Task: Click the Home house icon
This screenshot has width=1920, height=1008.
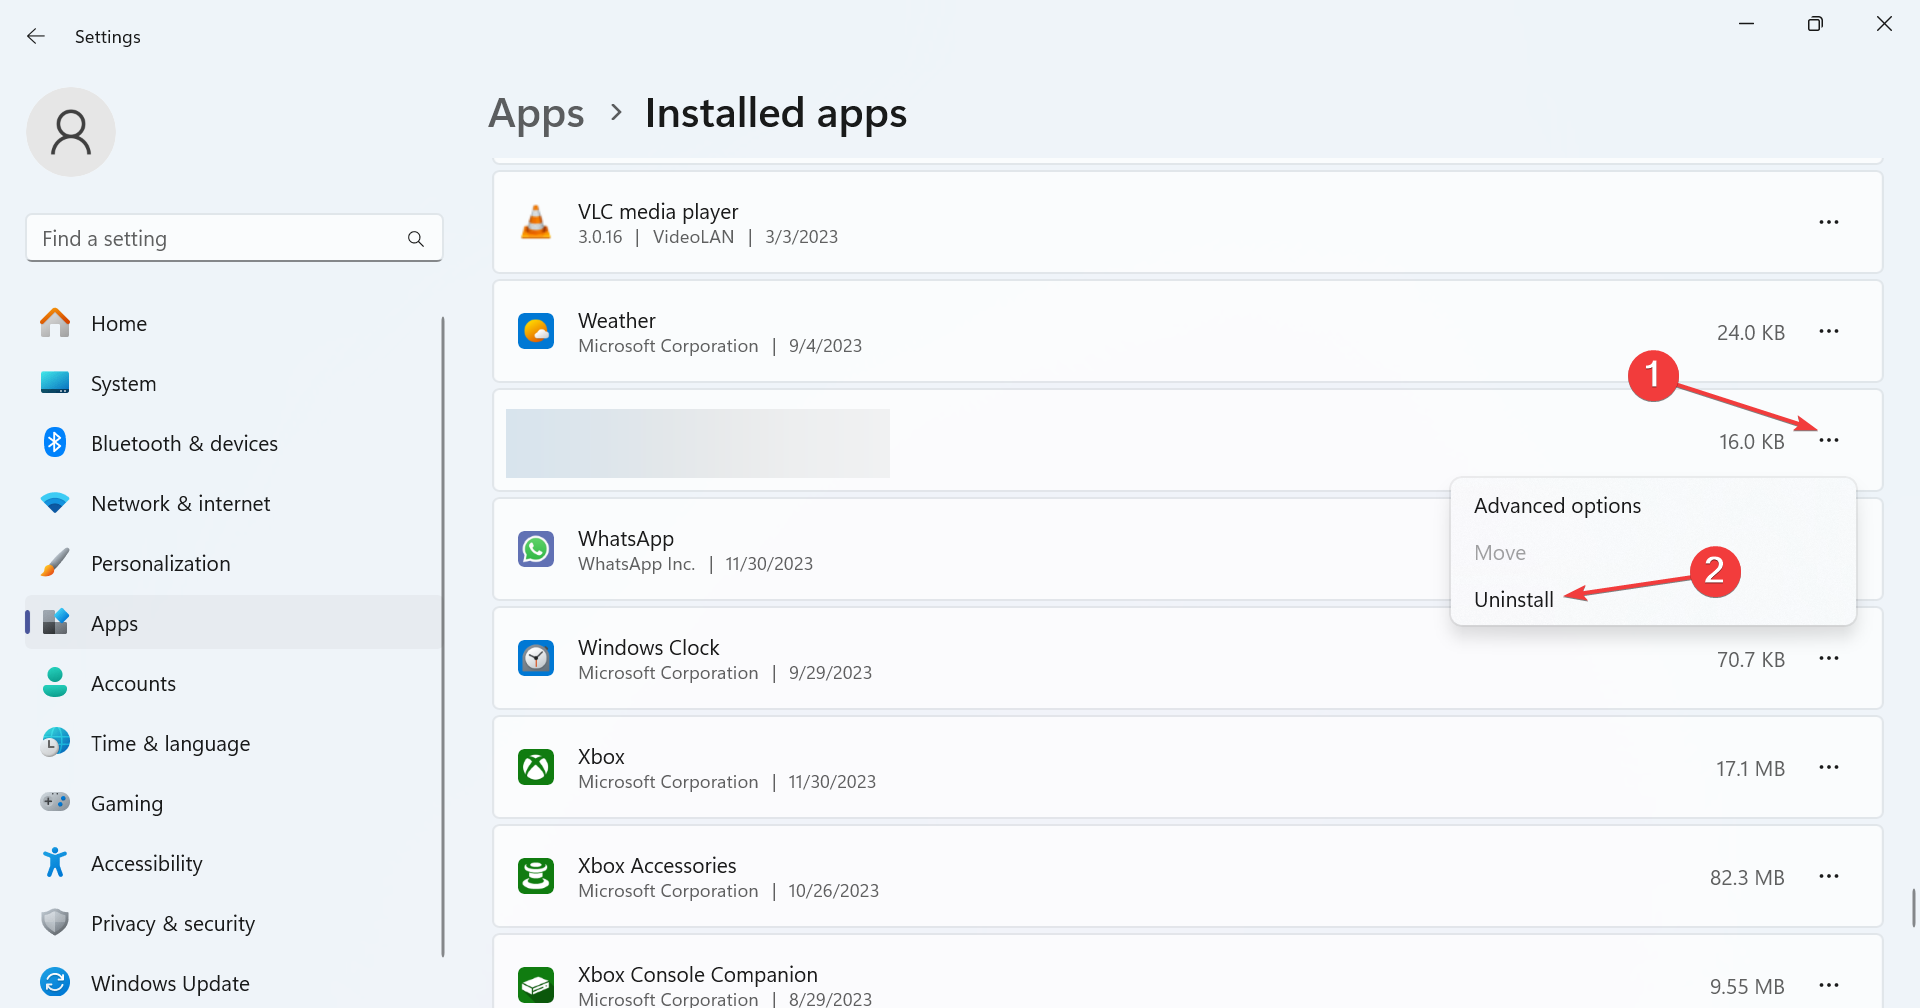Action: (x=55, y=323)
